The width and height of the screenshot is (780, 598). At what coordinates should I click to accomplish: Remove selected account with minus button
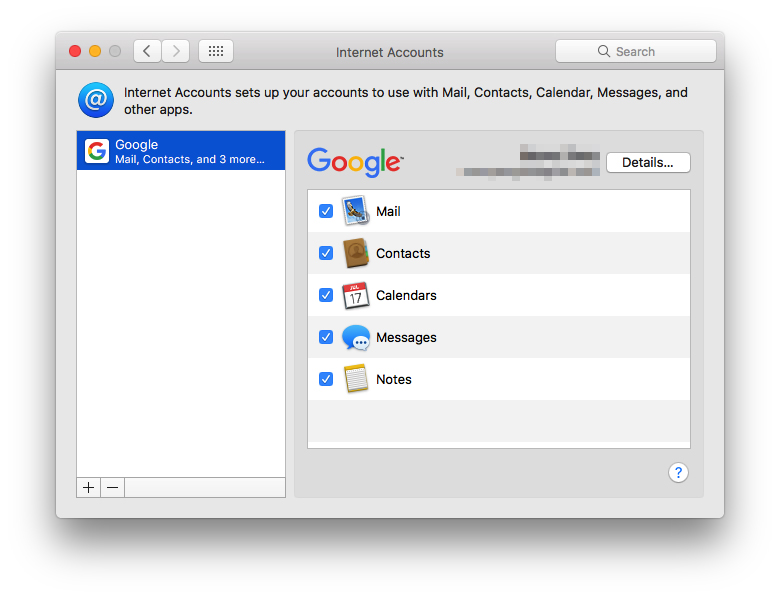click(113, 487)
